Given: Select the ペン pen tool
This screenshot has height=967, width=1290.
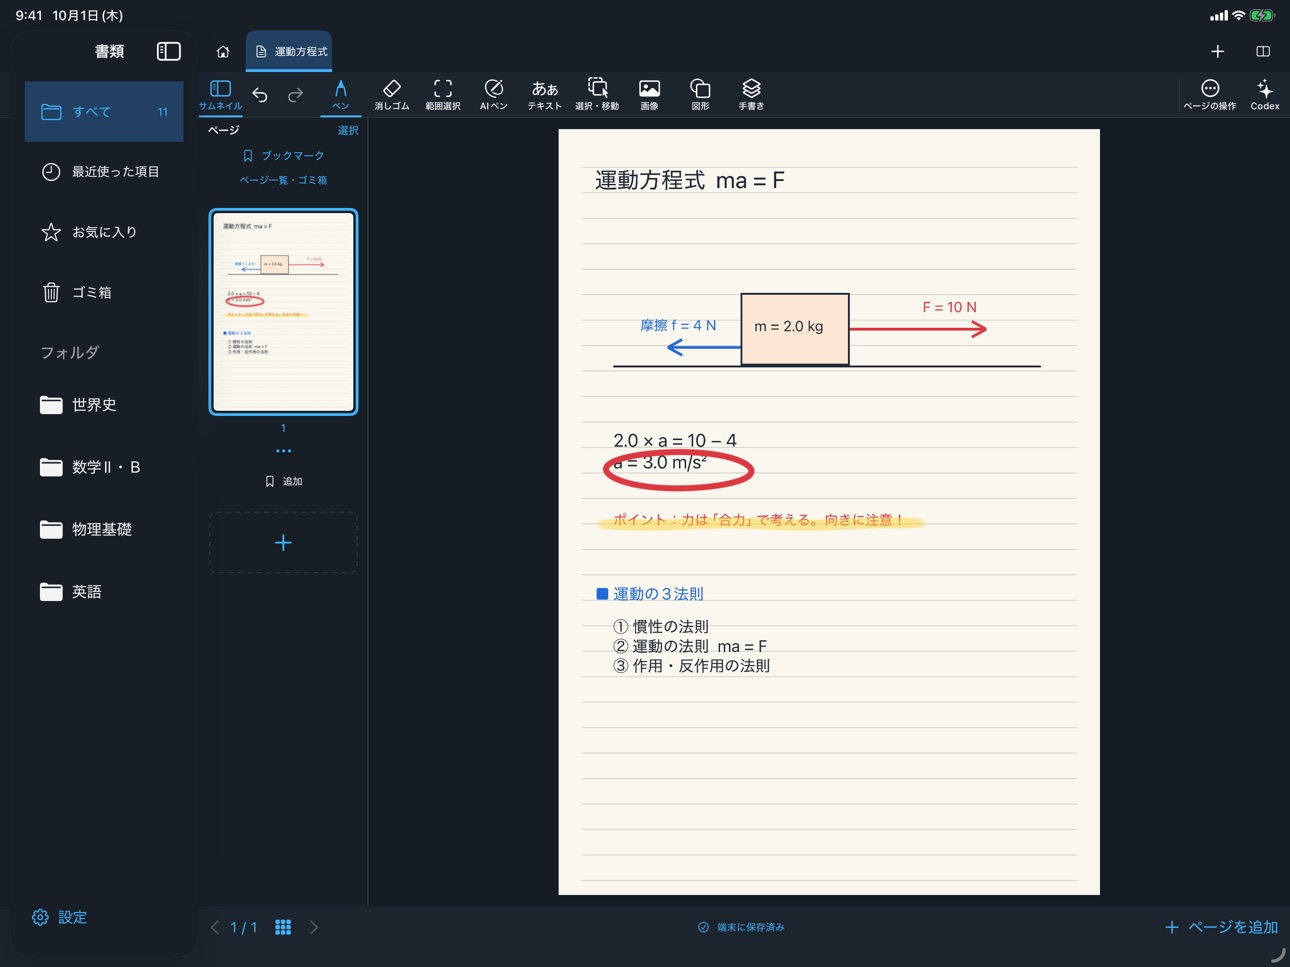Looking at the screenshot, I should (x=341, y=94).
